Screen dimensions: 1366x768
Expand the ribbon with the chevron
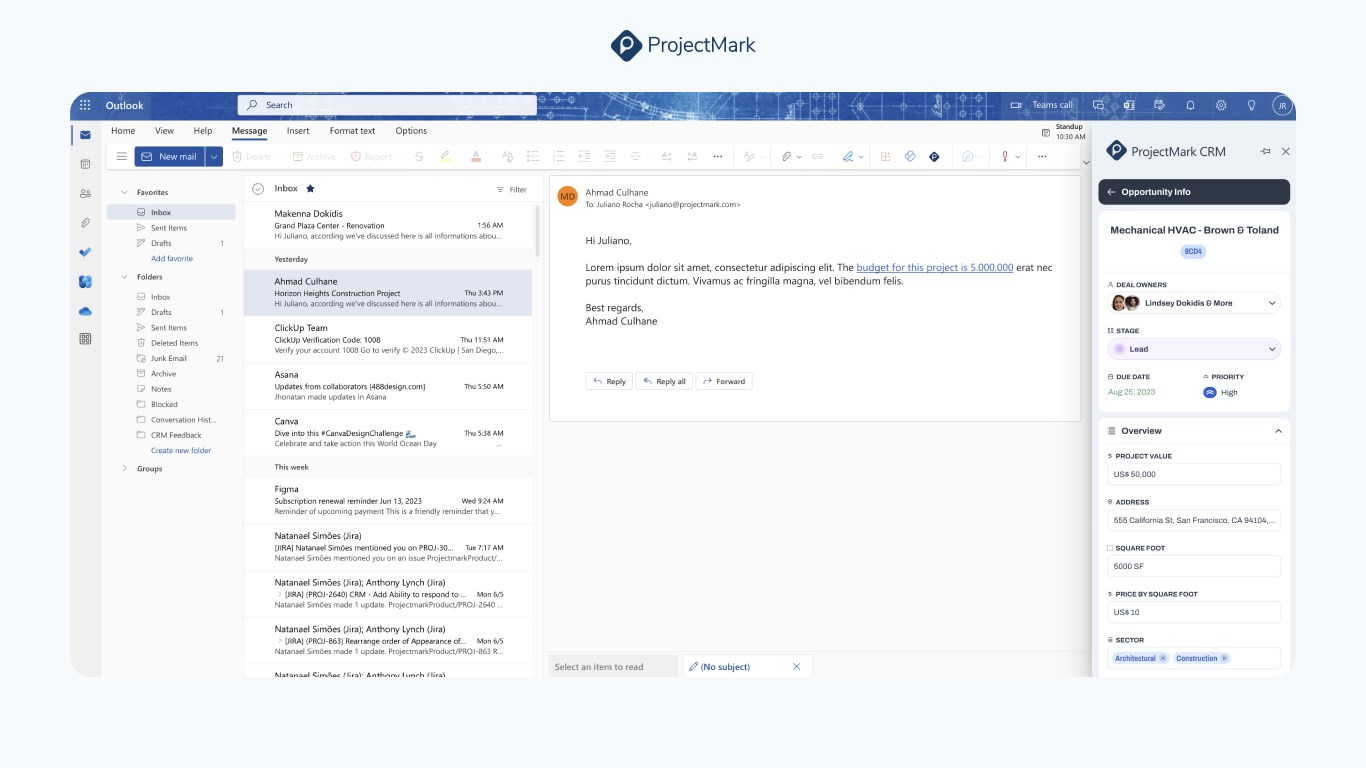coord(1086,163)
